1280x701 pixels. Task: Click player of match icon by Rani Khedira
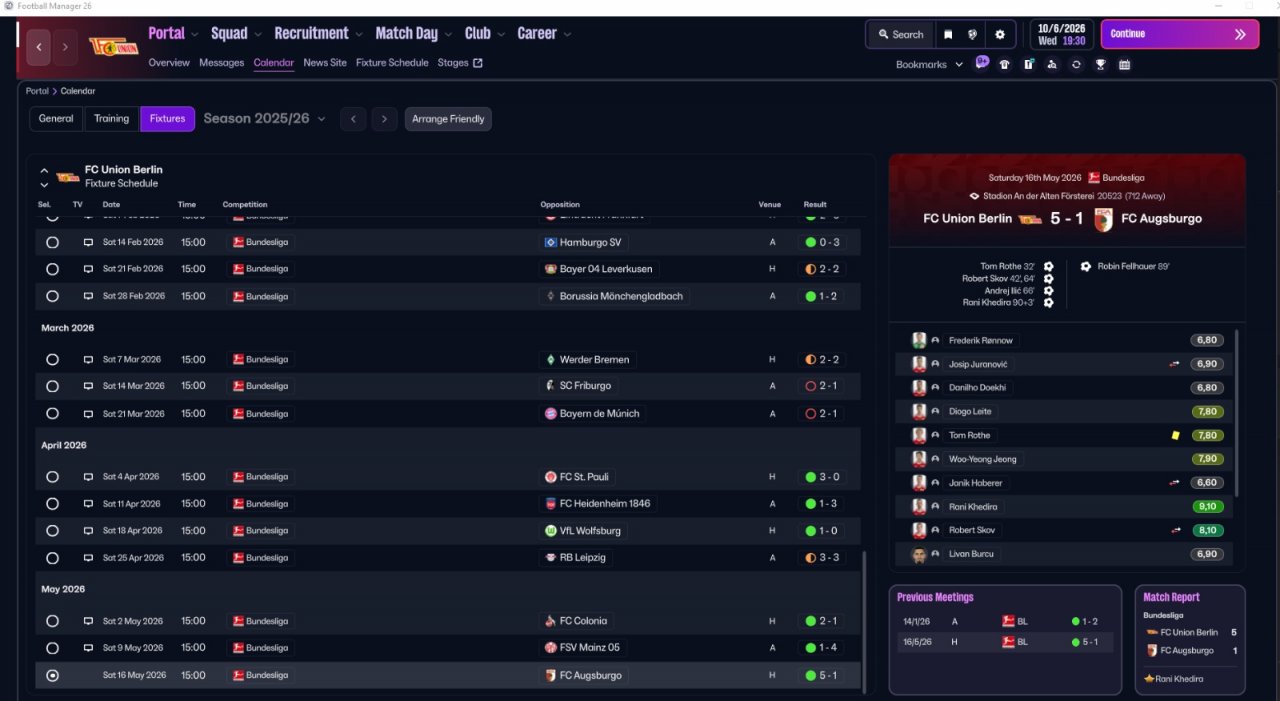(x=1149, y=679)
